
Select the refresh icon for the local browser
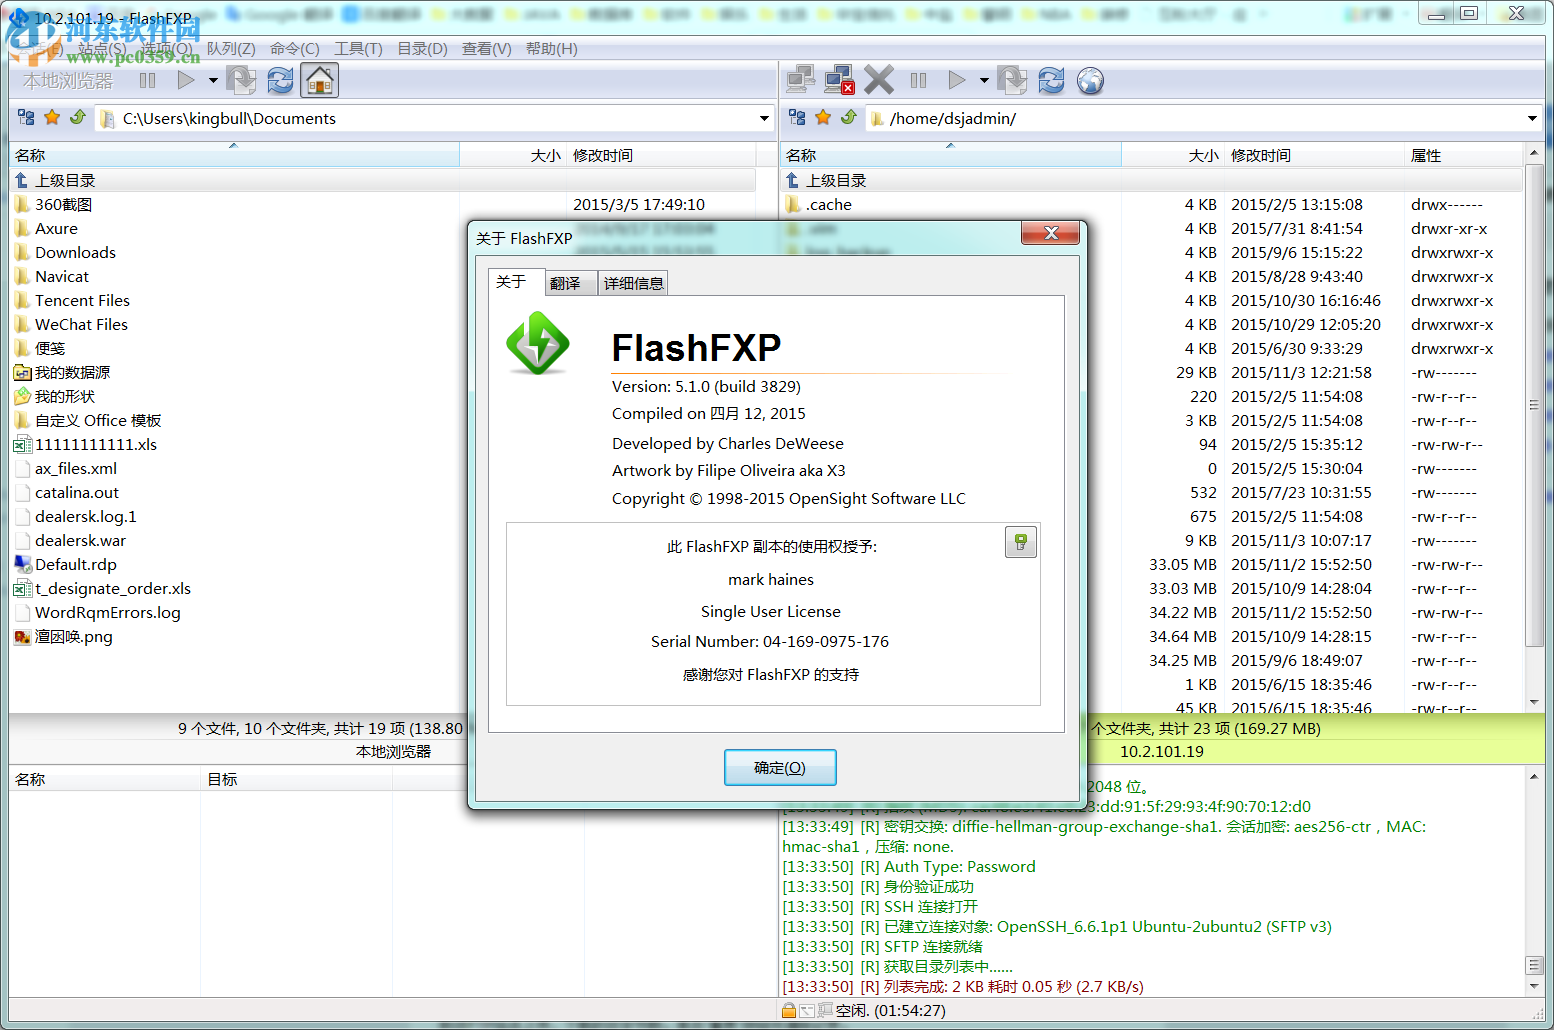point(279,80)
